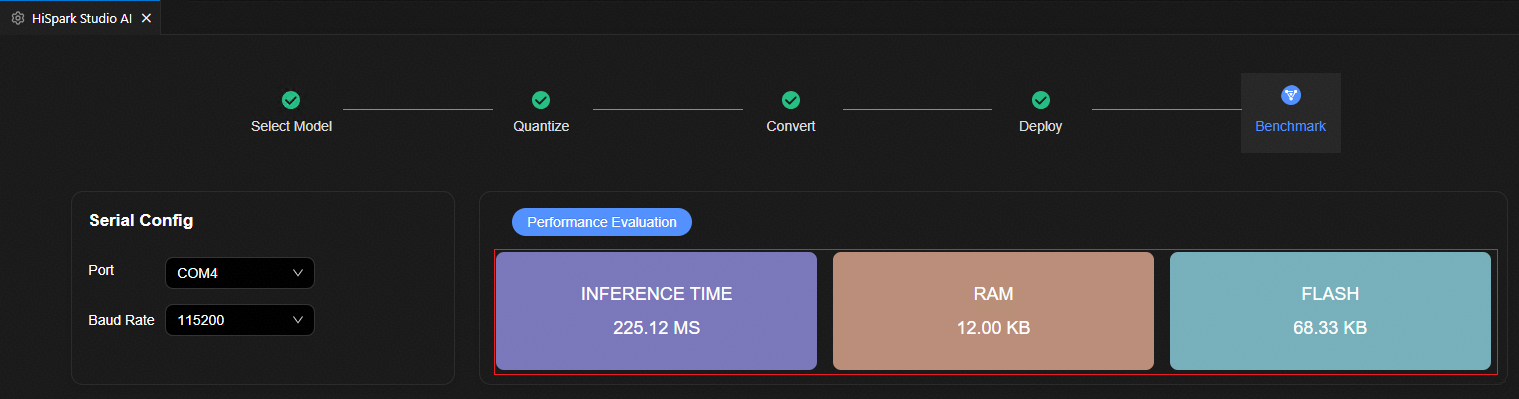Go to the Deploy step label
The image size is (1519, 399).
point(1041,126)
